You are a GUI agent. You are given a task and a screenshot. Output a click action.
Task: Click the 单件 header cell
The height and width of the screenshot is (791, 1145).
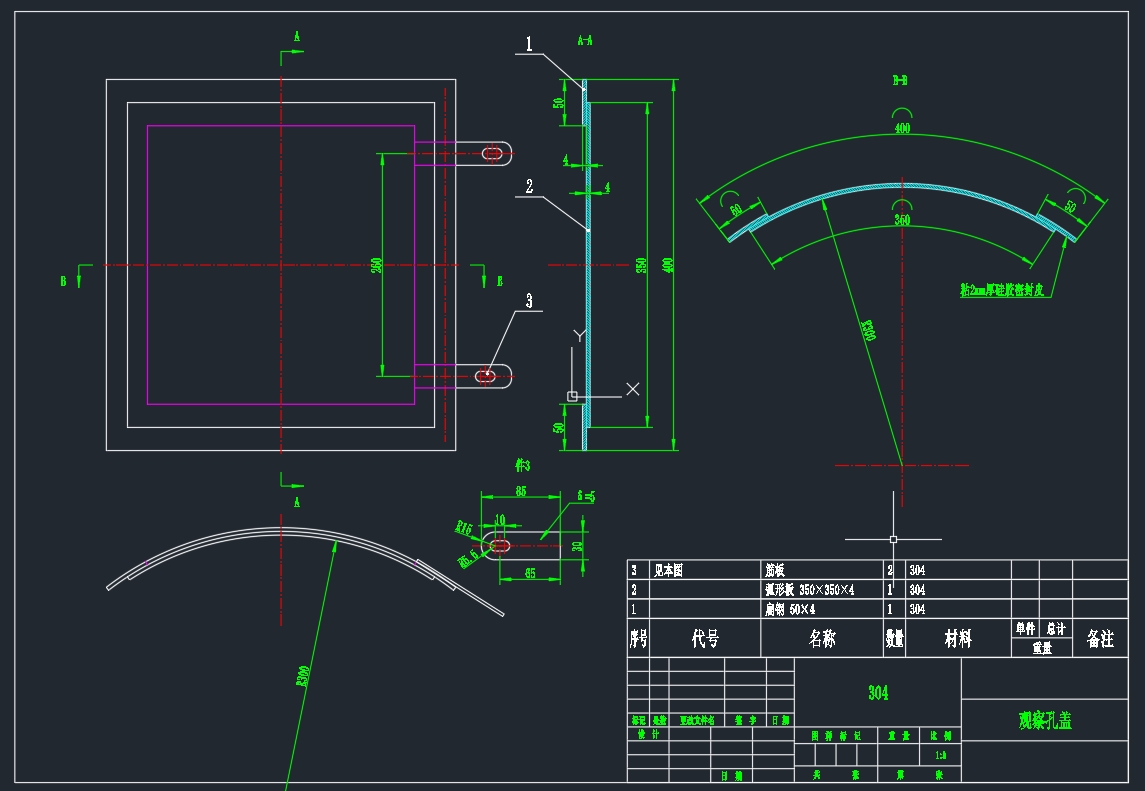(x=1025, y=628)
